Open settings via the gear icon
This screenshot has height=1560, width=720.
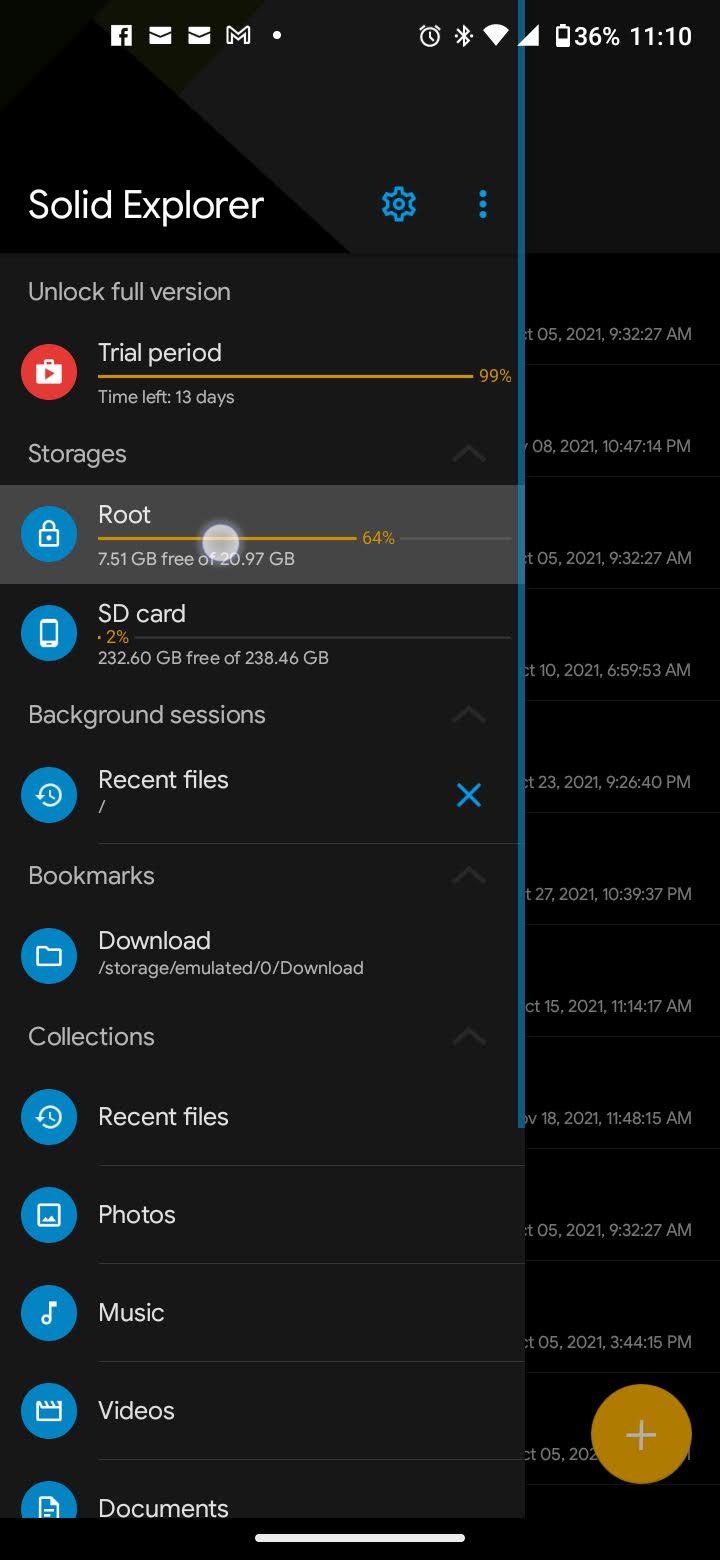(398, 204)
